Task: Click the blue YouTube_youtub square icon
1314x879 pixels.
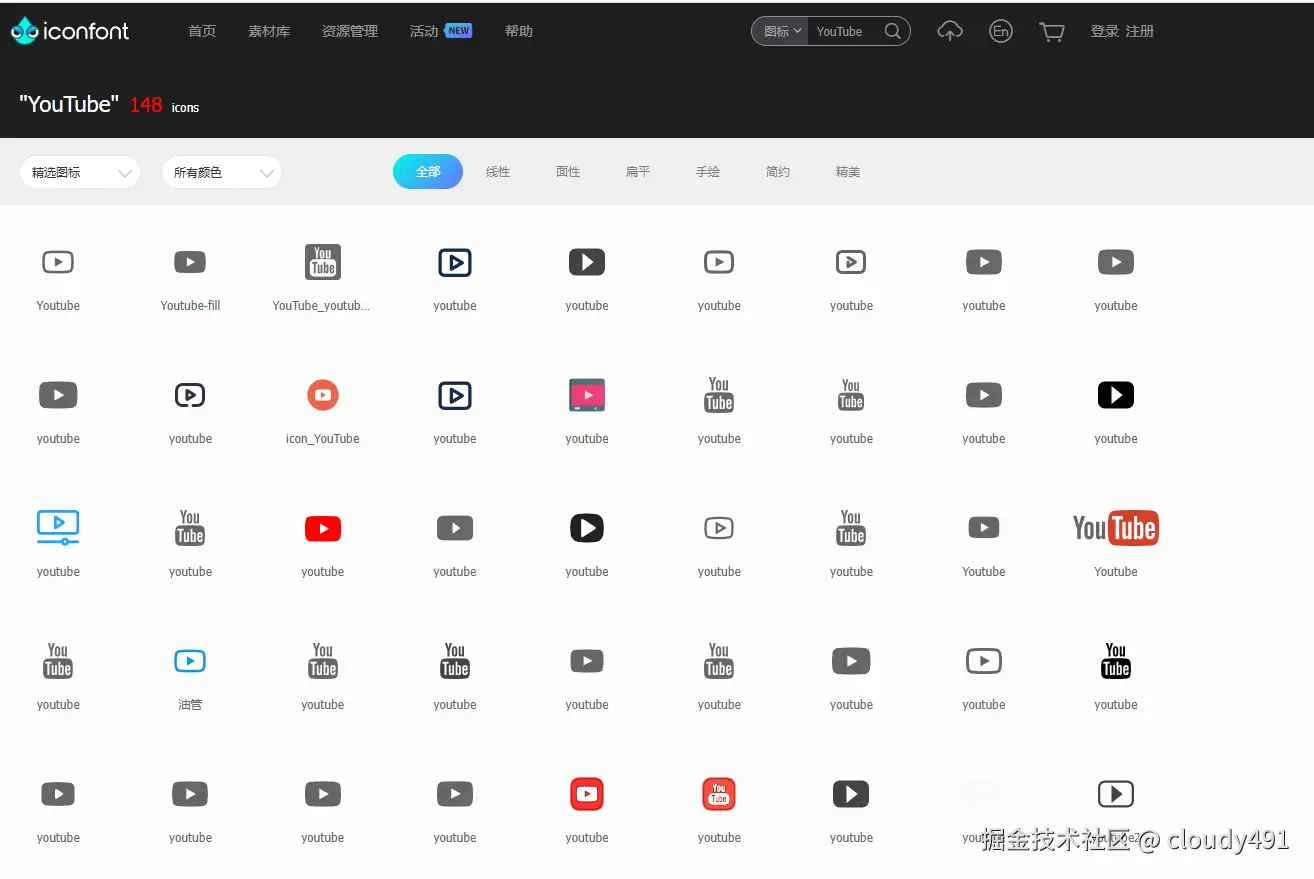Action: [x=322, y=262]
